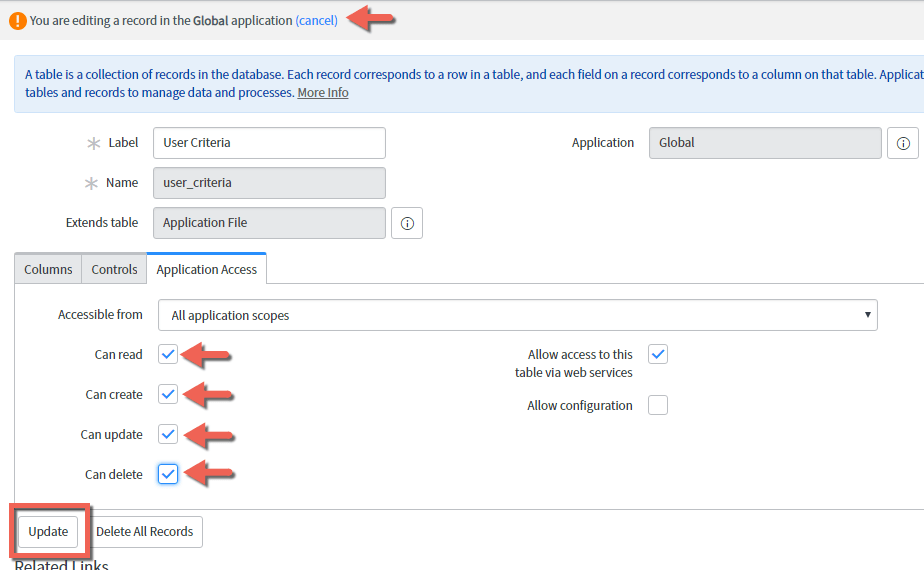Click the info icon beside Application field

pyautogui.click(x=902, y=143)
